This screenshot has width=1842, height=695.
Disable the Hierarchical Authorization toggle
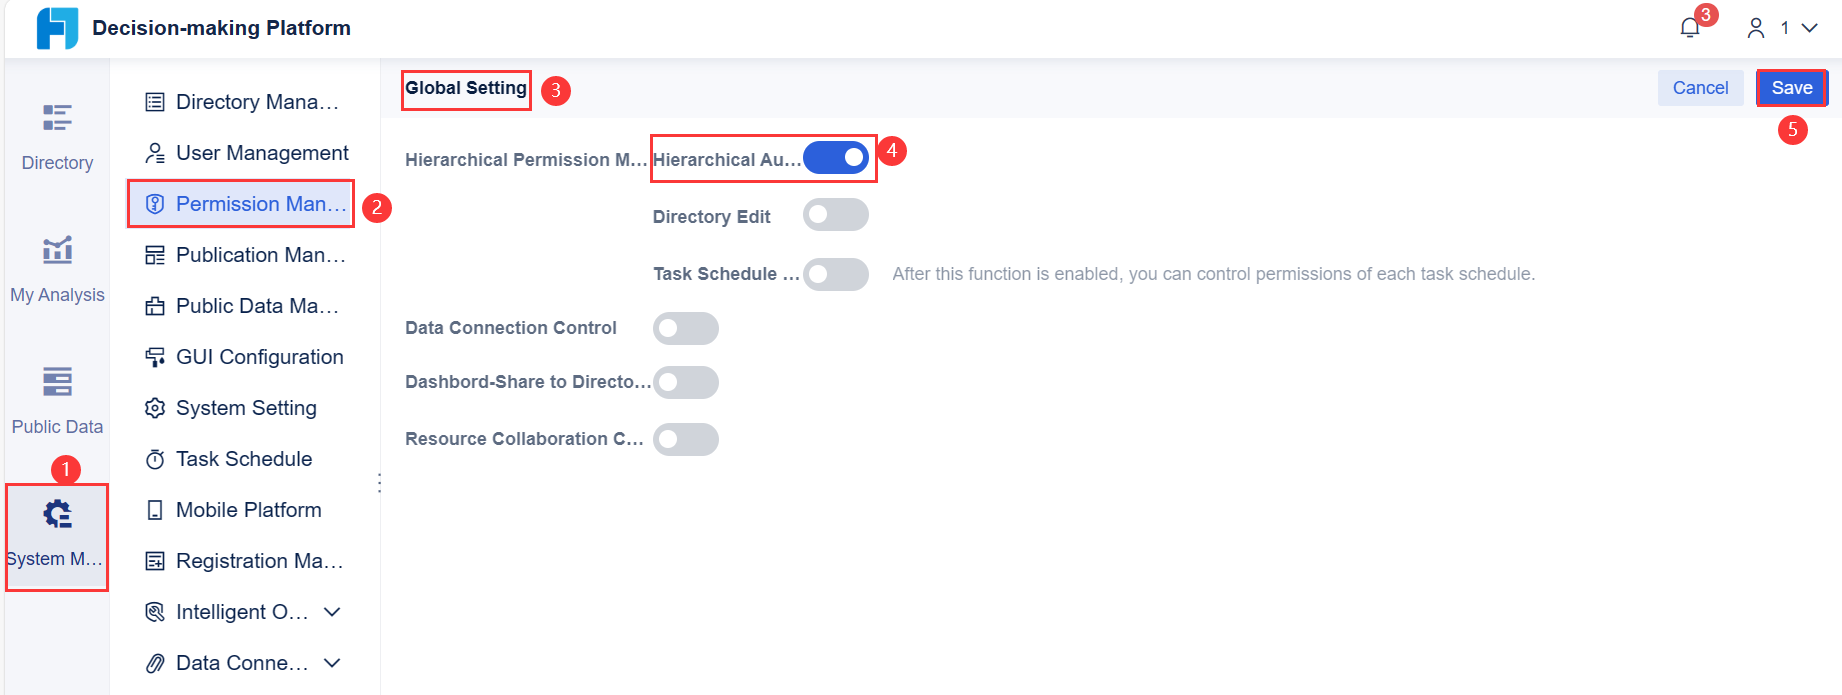pos(837,157)
